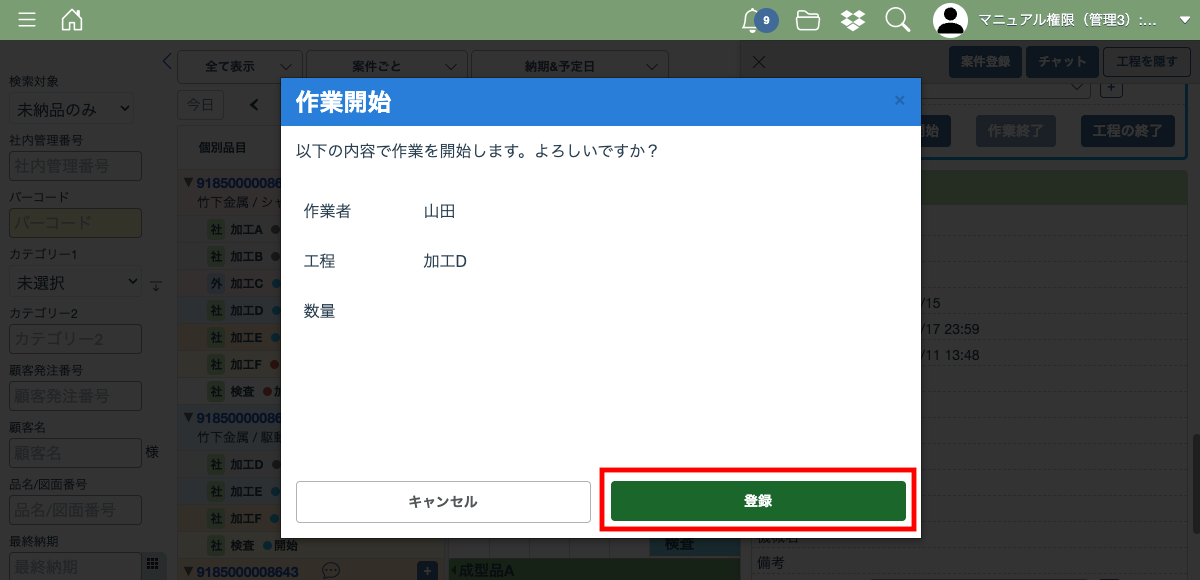Open the hamburger menu

pyautogui.click(x=27, y=20)
